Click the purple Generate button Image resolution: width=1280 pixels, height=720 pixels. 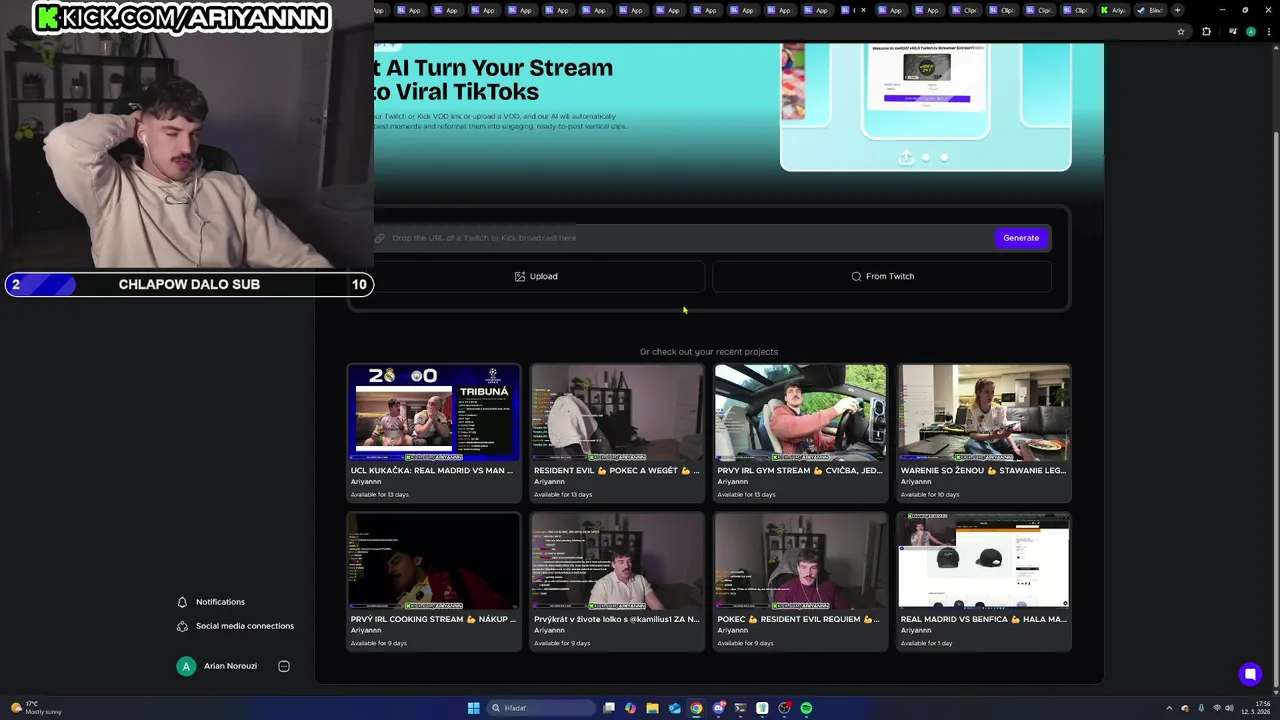[x=1021, y=238]
